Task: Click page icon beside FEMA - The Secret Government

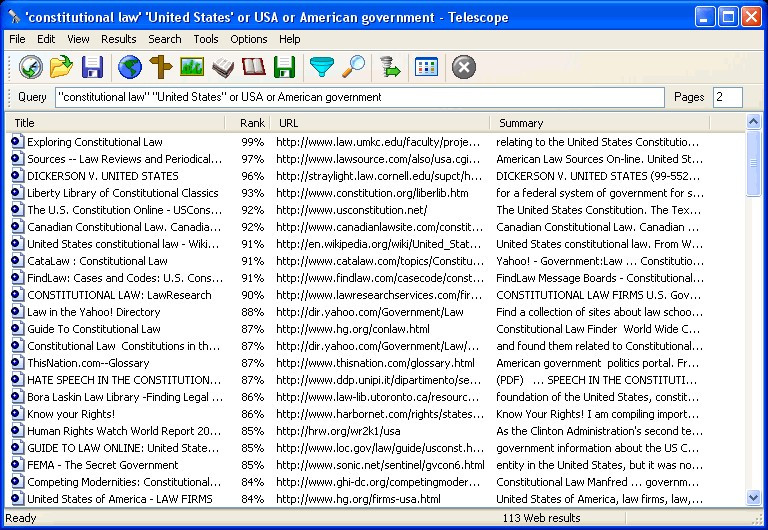Action: [17, 465]
